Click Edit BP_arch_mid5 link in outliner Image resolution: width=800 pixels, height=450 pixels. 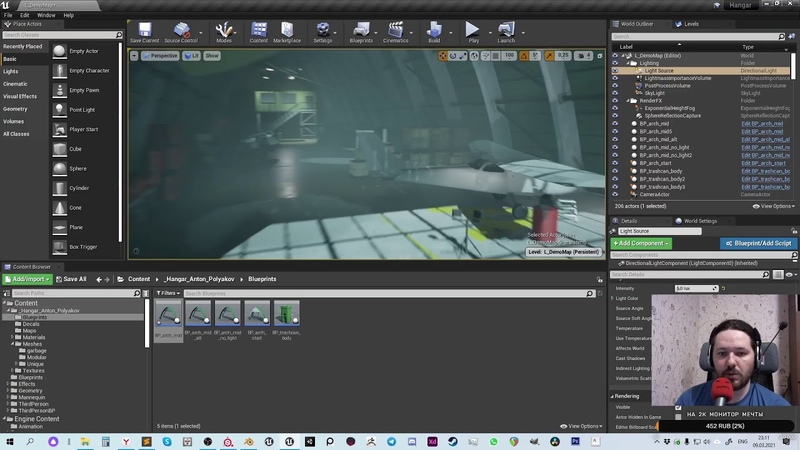coord(762,132)
